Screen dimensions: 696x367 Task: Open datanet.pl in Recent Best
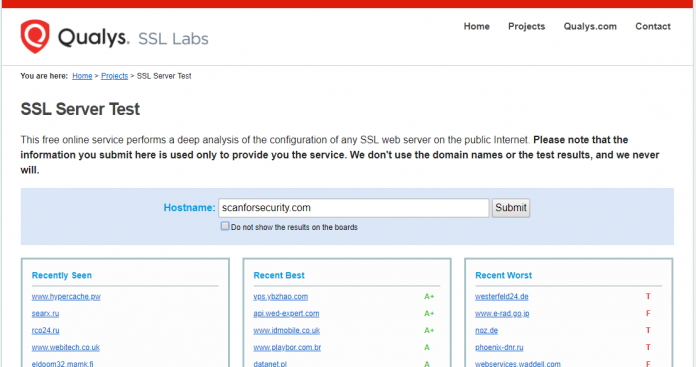(270, 363)
